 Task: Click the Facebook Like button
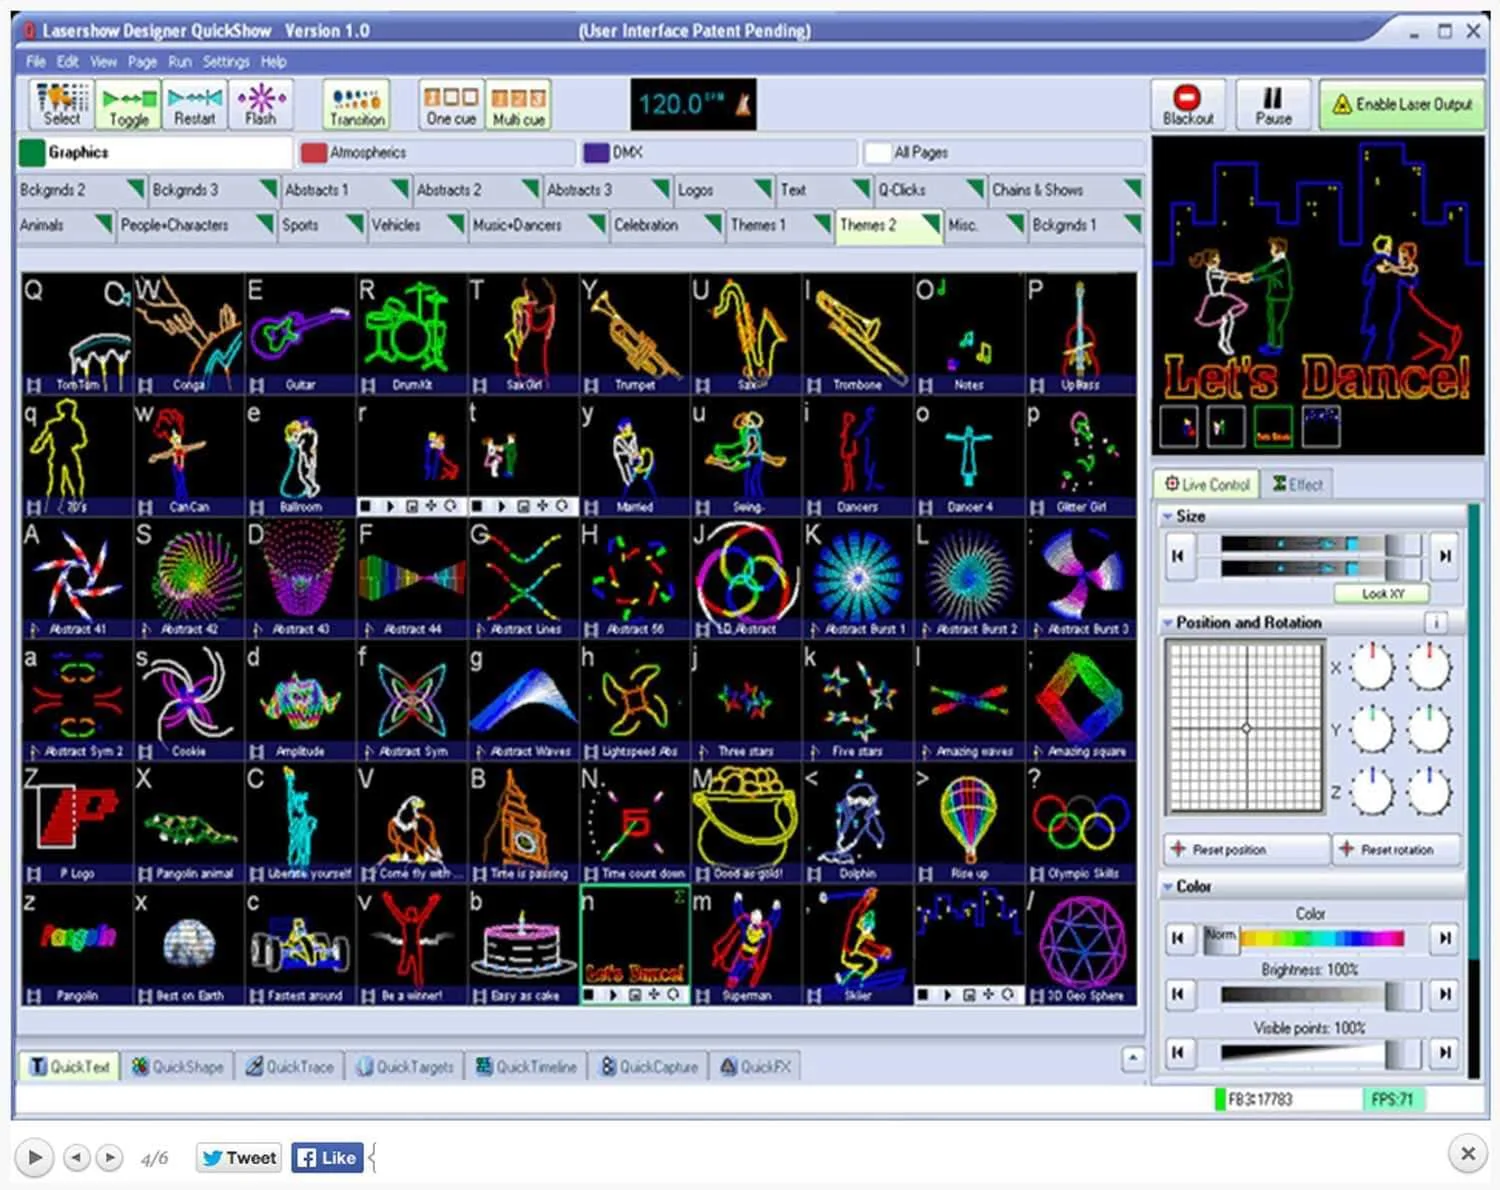tap(327, 1158)
